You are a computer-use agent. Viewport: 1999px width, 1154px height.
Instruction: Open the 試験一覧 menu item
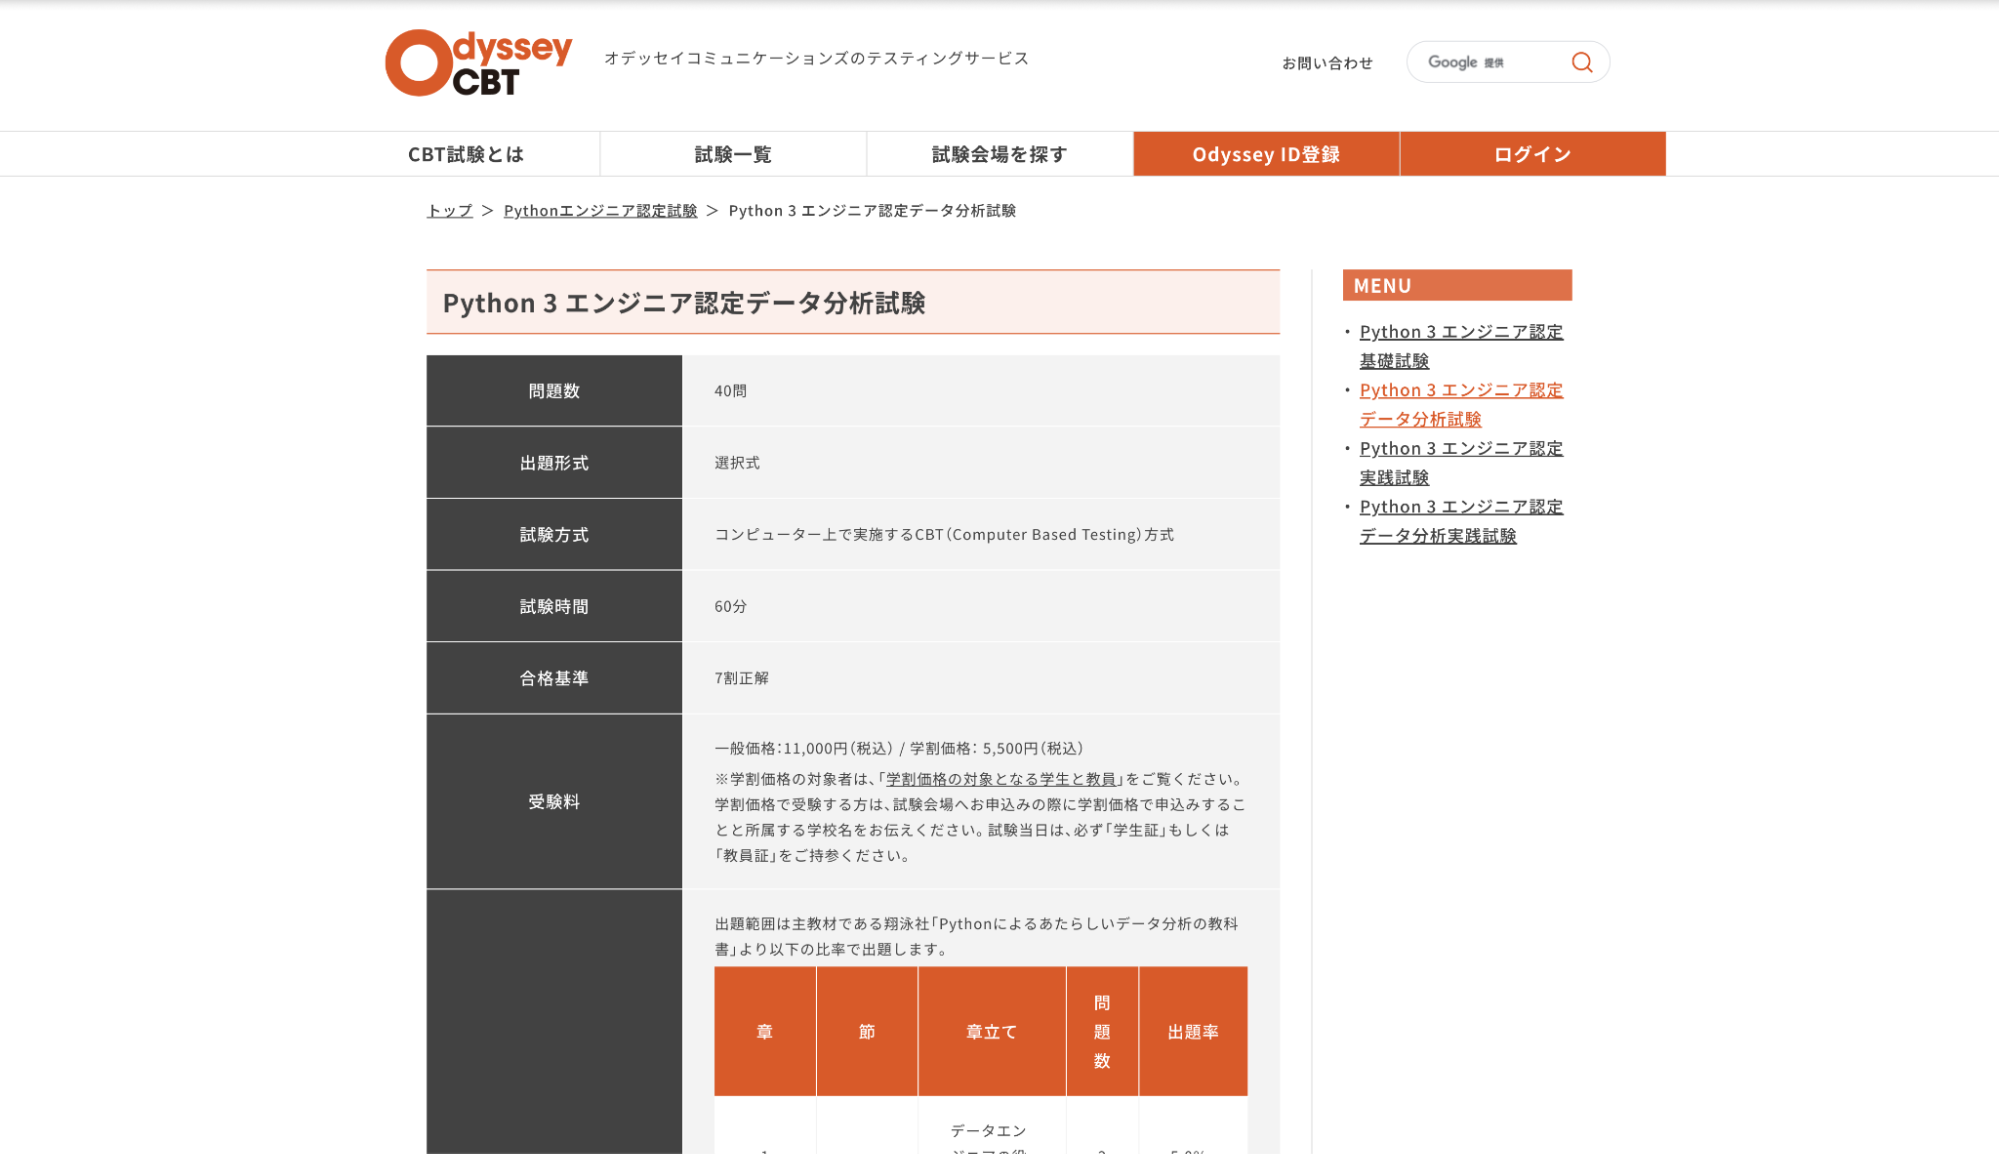coord(733,154)
